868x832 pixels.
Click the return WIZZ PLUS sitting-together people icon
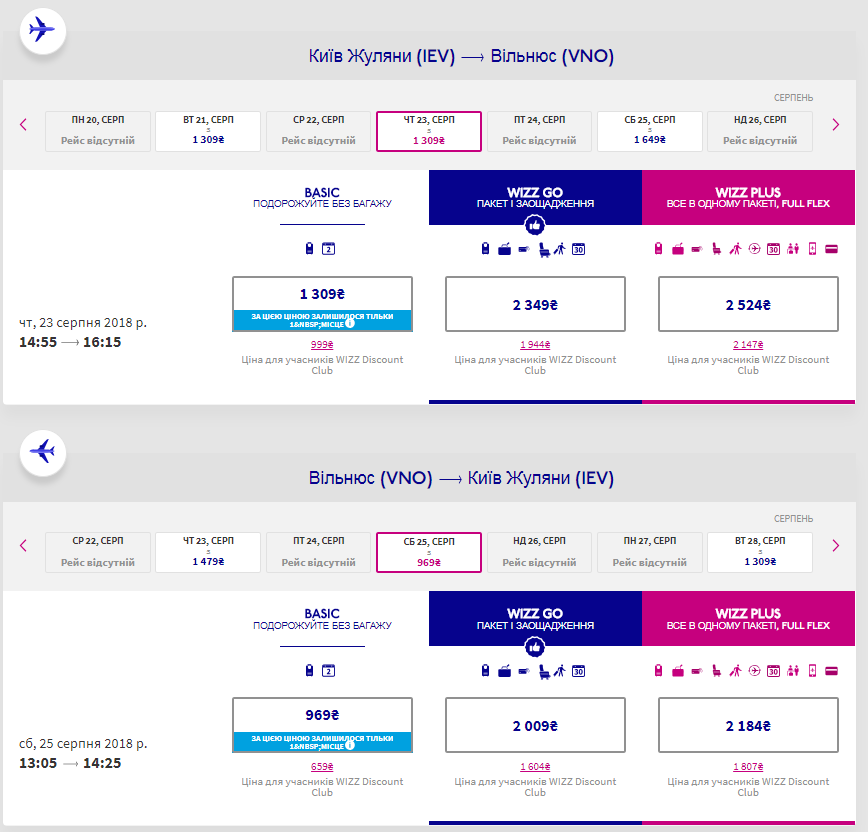(793, 670)
